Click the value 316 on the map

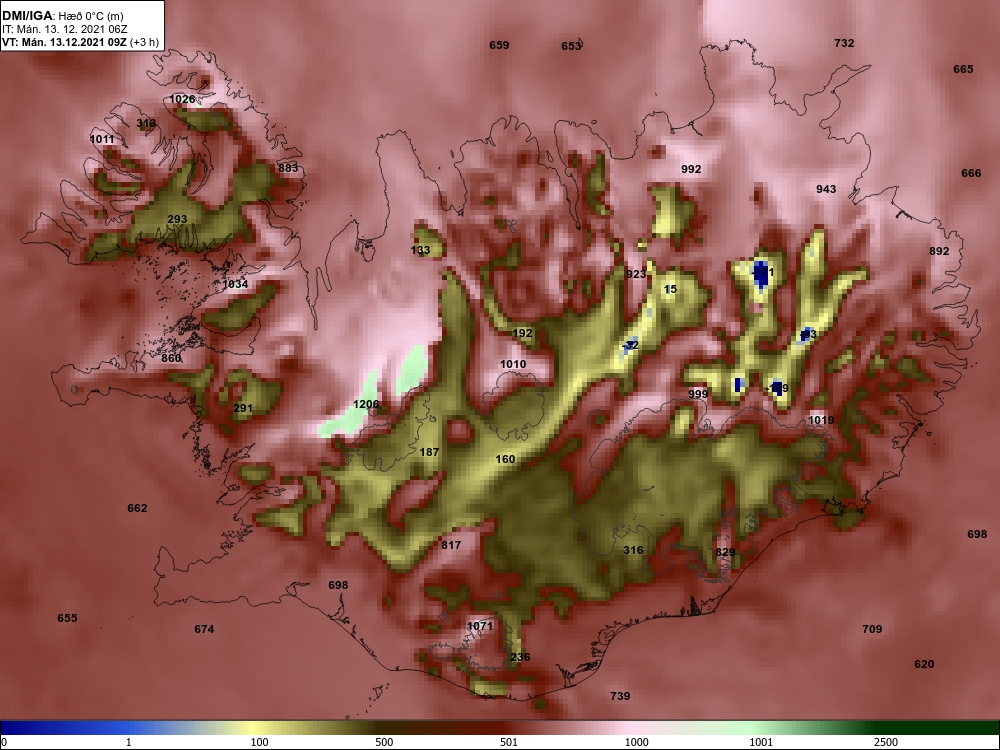tap(633, 550)
